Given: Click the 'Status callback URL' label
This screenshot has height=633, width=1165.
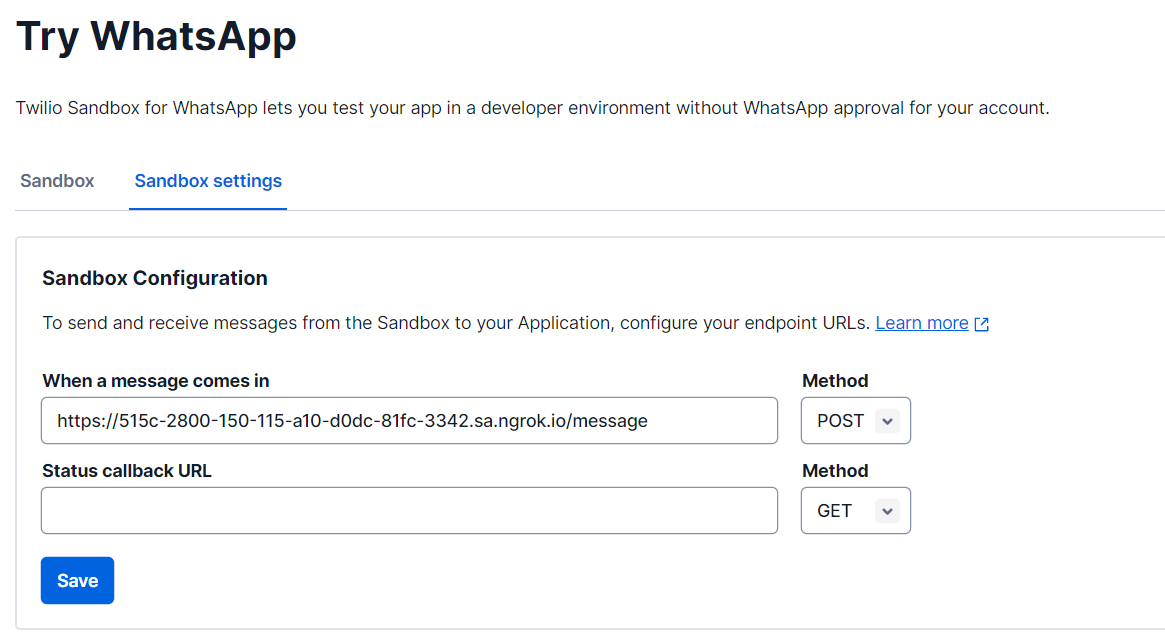Looking at the screenshot, I should [x=127, y=470].
